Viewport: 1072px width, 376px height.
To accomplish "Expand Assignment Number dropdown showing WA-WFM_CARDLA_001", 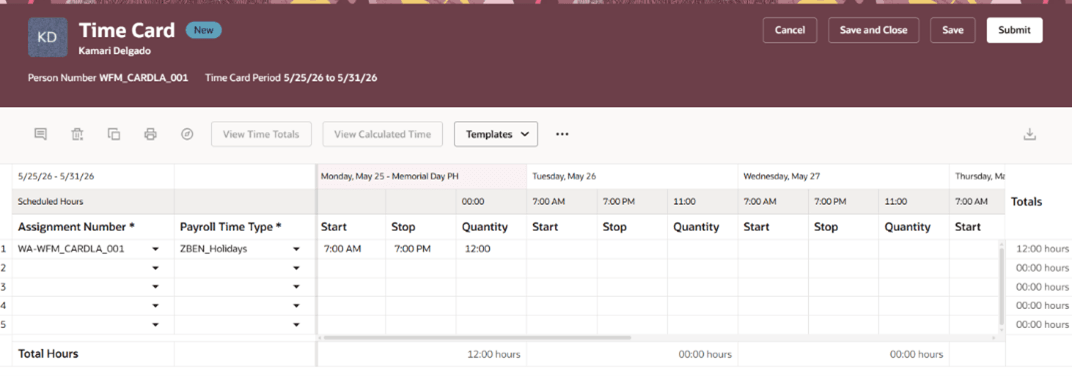I will [x=156, y=250].
